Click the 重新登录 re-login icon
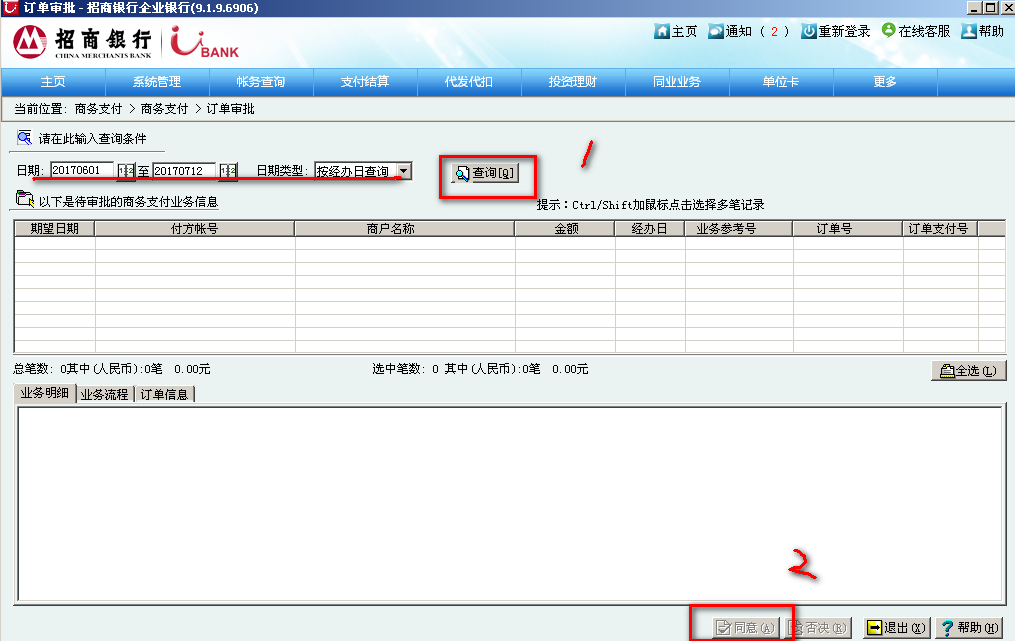The image size is (1015, 641). point(810,31)
